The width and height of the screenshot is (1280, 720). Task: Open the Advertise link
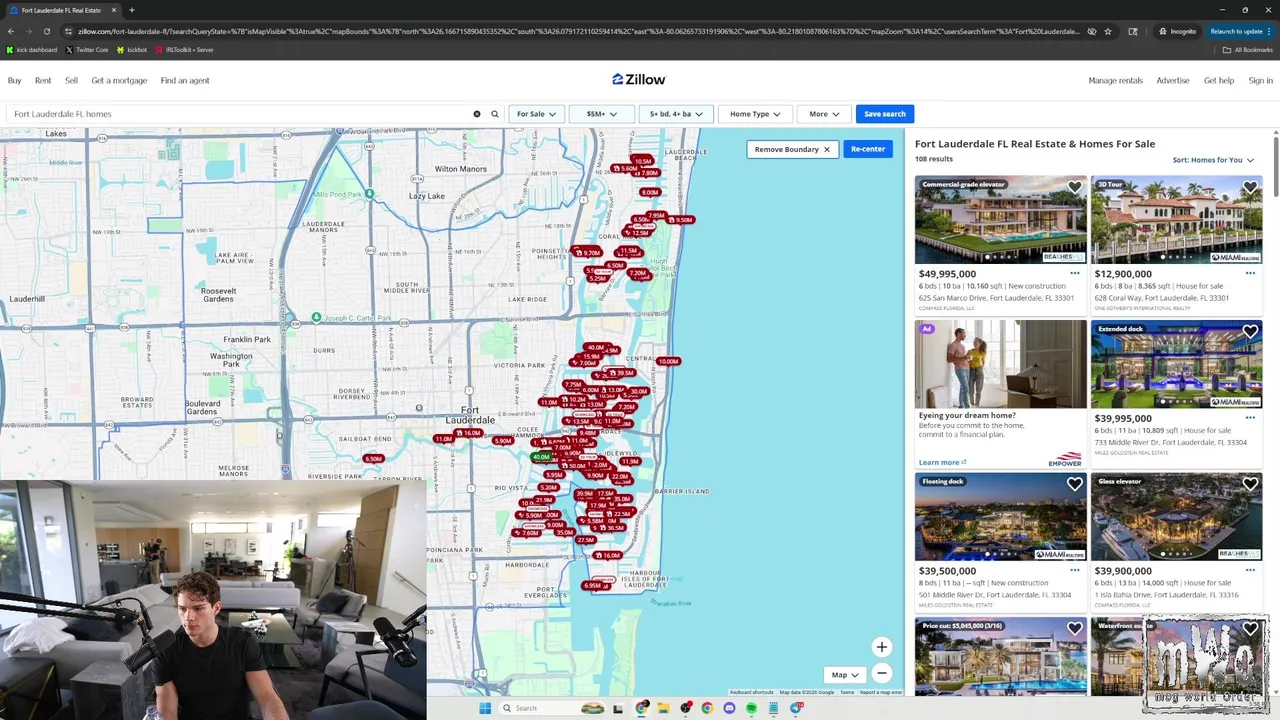[1173, 80]
